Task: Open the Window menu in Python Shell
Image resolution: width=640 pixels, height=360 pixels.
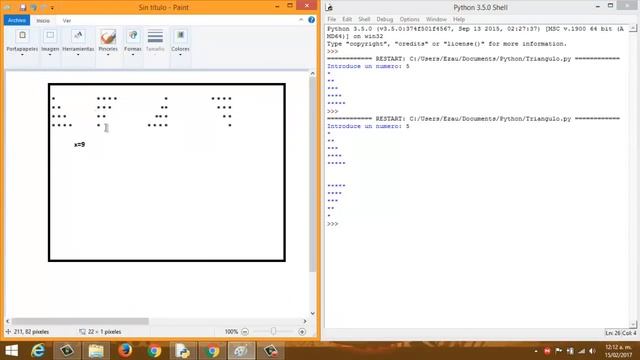Action: click(x=436, y=19)
